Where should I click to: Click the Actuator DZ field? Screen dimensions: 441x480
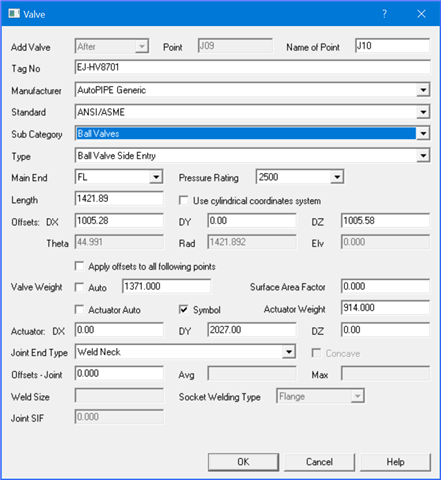[x=385, y=330]
